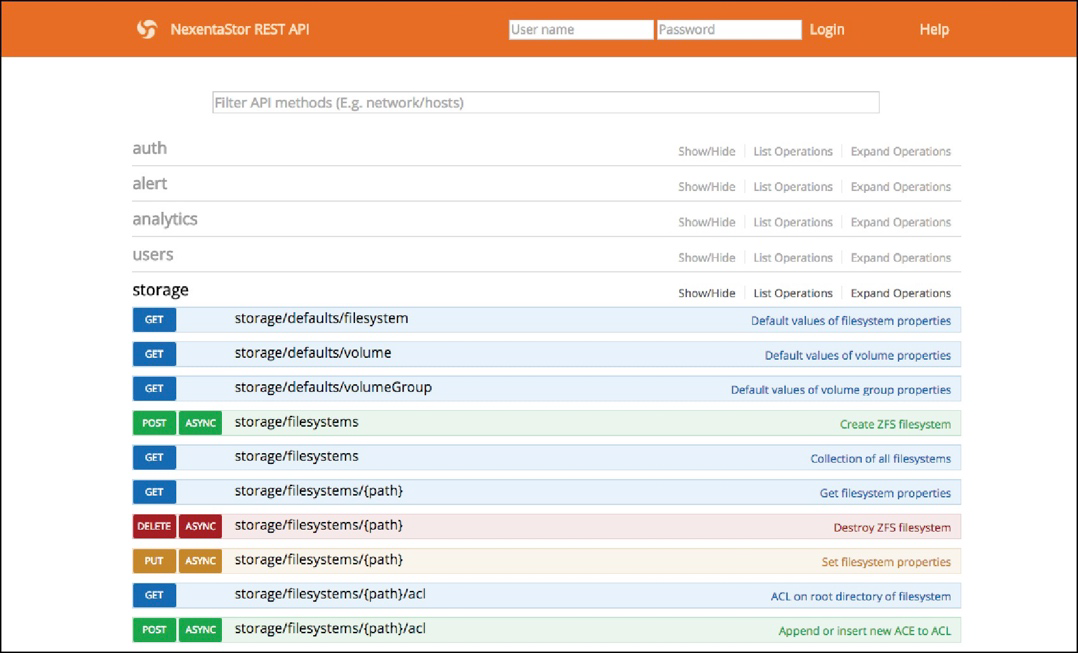Click Default values of filesystem properties
1078x653 pixels.
[850, 321]
